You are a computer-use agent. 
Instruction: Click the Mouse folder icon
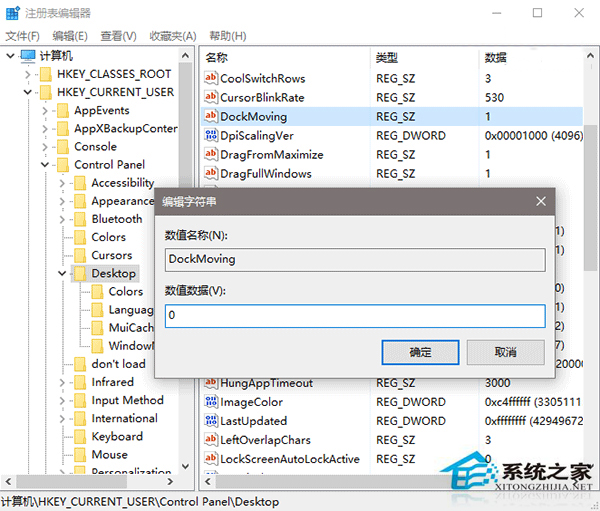tap(80, 455)
